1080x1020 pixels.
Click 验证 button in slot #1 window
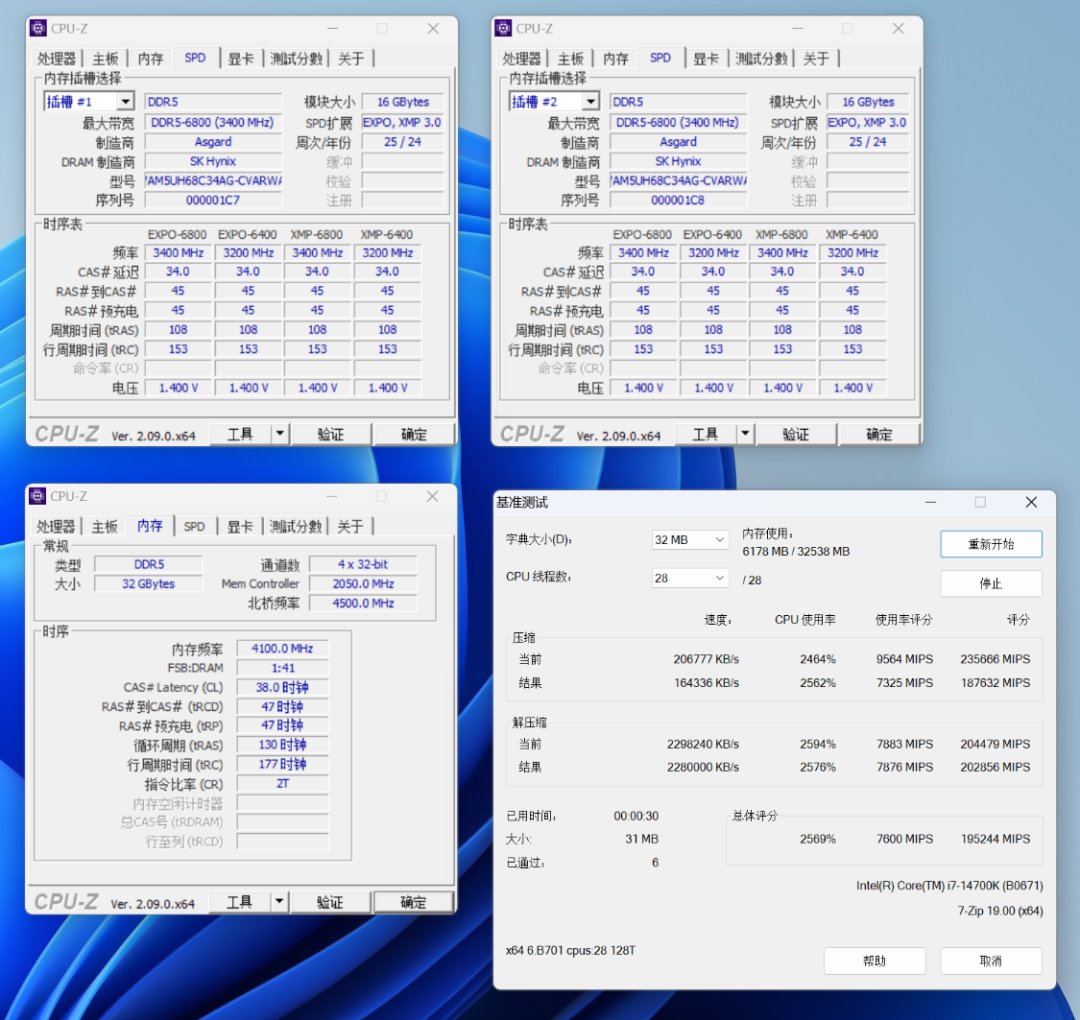click(331, 434)
